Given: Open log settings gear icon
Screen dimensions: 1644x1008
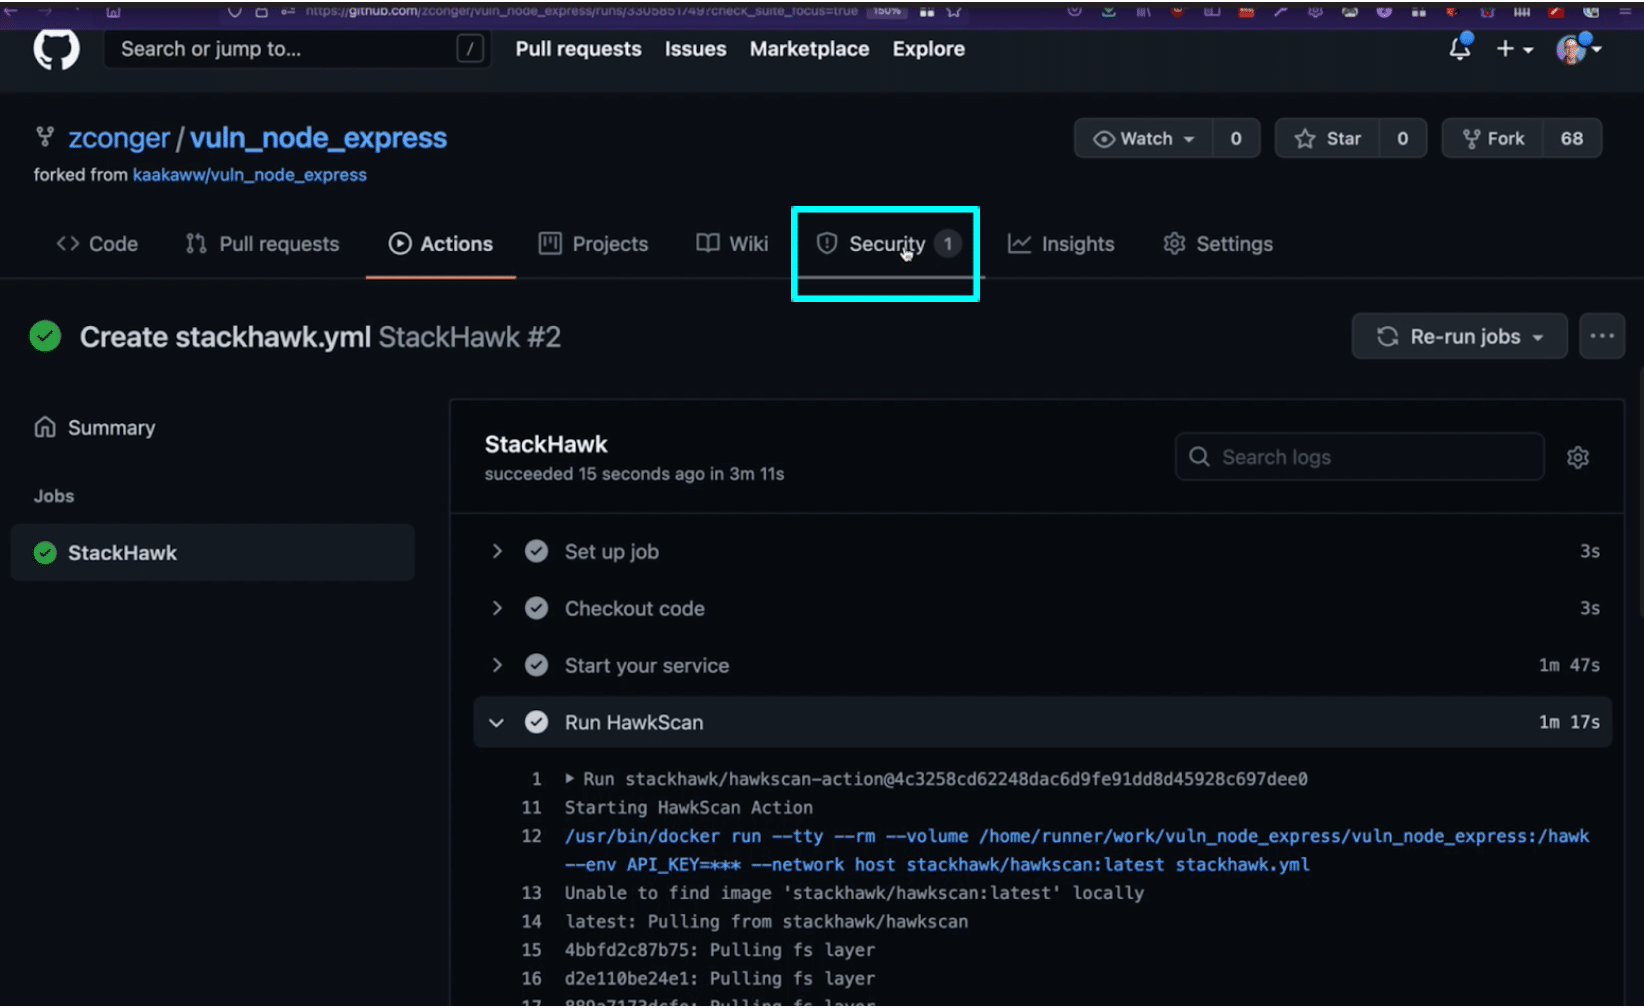Looking at the screenshot, I should (1578, 457).
